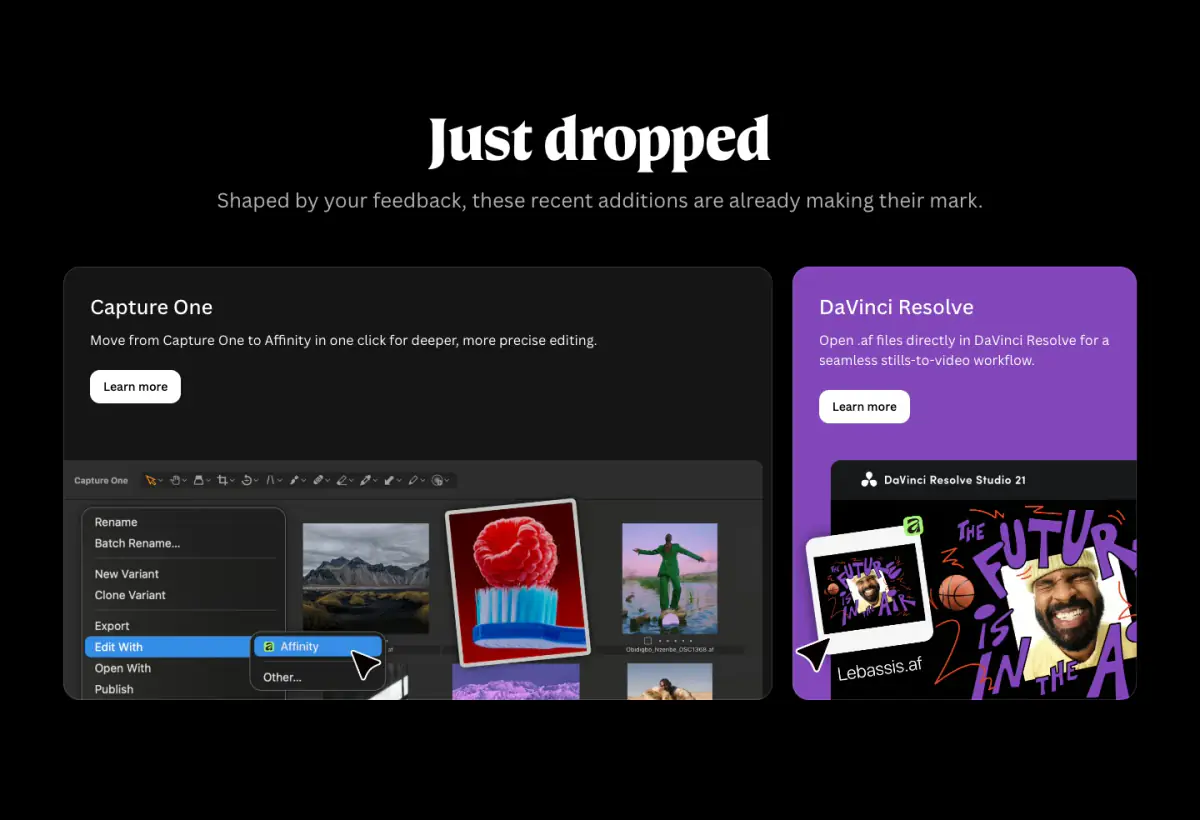
Task: Click the Capture One label in toolbar
Action: point(101,481)
